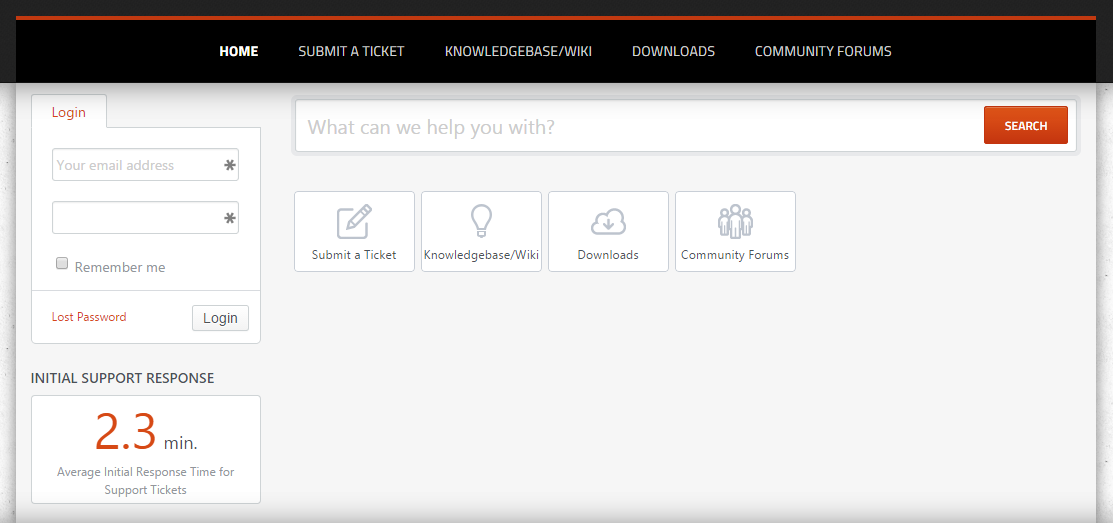
Task: Click the 2.3 min. response time widget
Action: [x=146, y=449]
